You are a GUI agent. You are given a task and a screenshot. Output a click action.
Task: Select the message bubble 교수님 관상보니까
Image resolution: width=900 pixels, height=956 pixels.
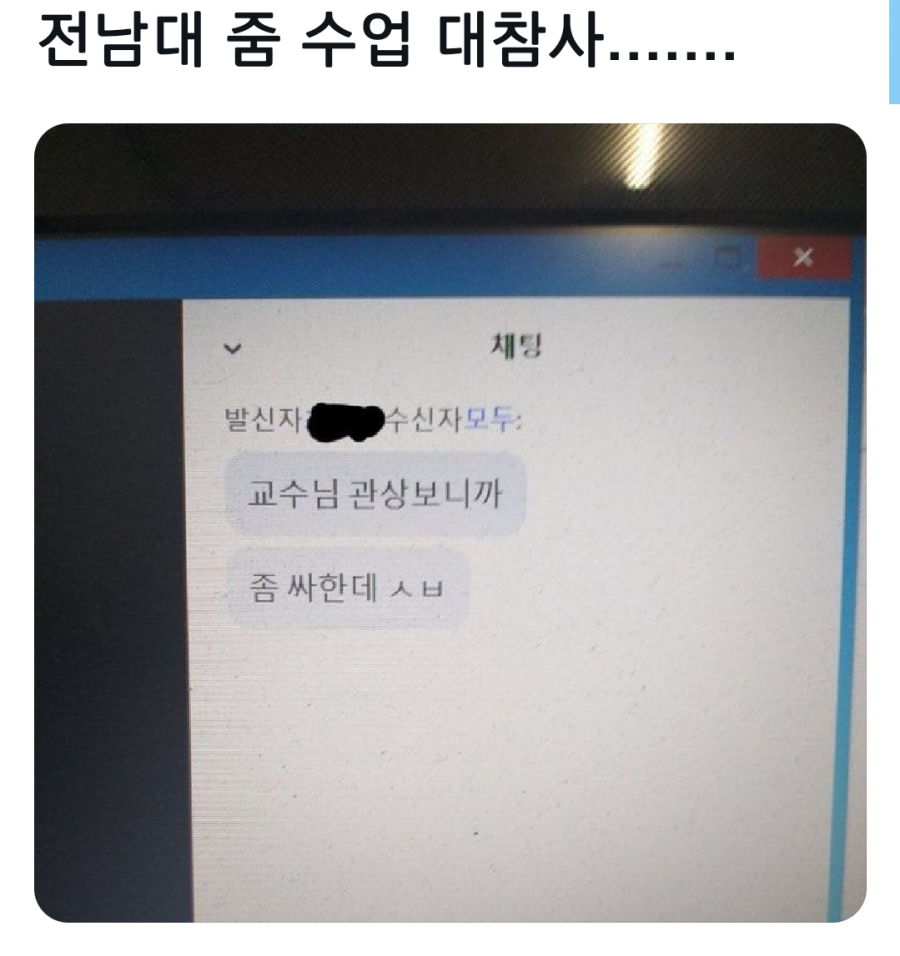[x=376, y=494]
